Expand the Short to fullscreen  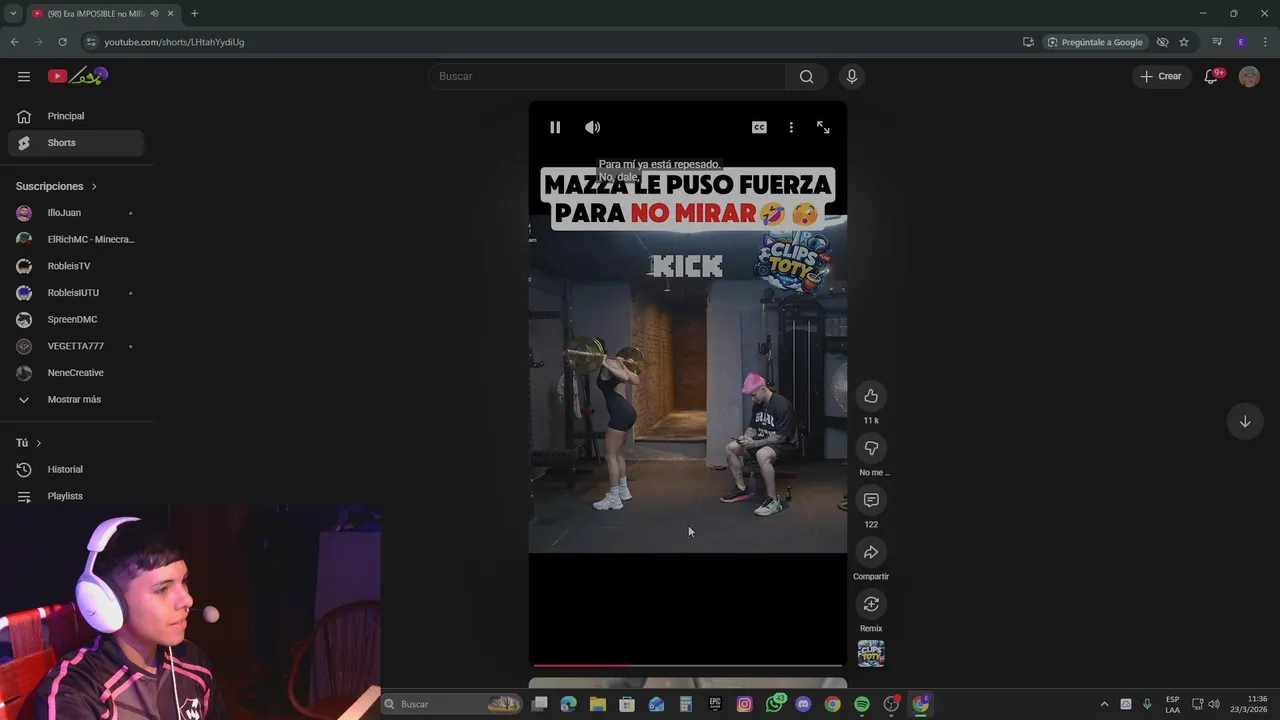point(823,127)
